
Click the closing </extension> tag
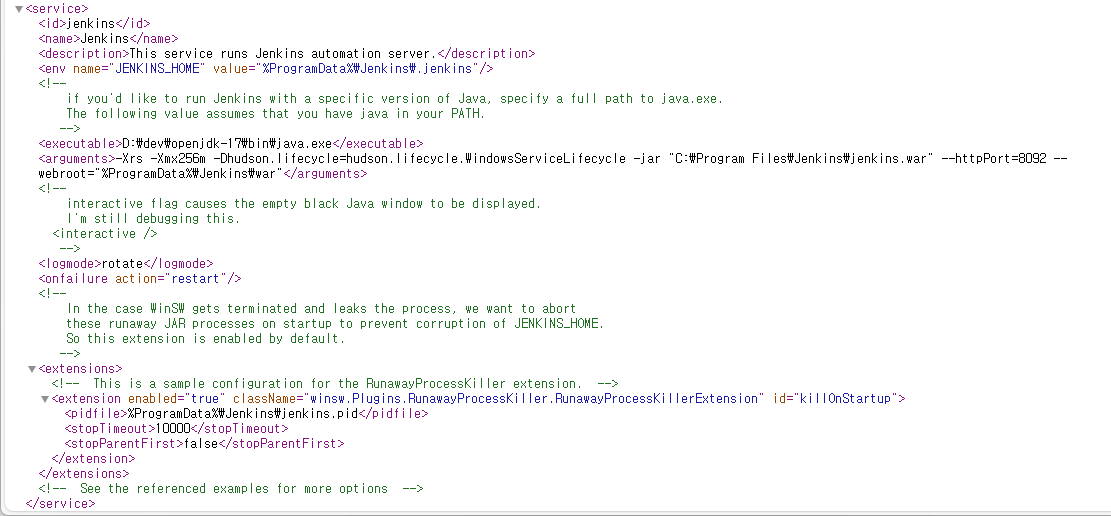click(94, 459)
